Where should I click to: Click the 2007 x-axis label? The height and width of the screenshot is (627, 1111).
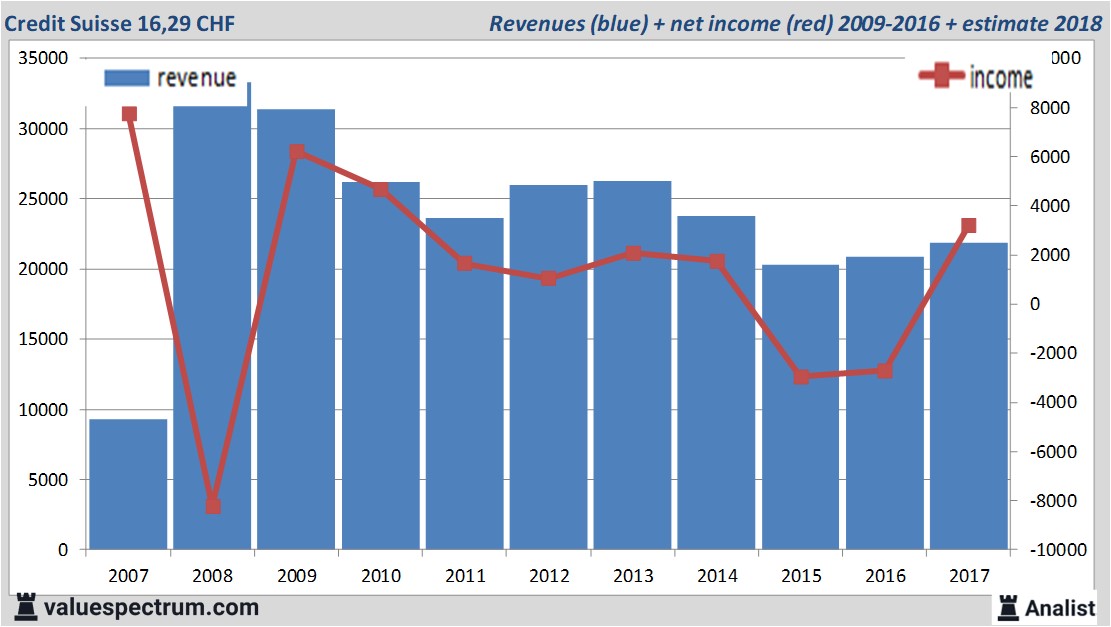[x=128, y=575]
